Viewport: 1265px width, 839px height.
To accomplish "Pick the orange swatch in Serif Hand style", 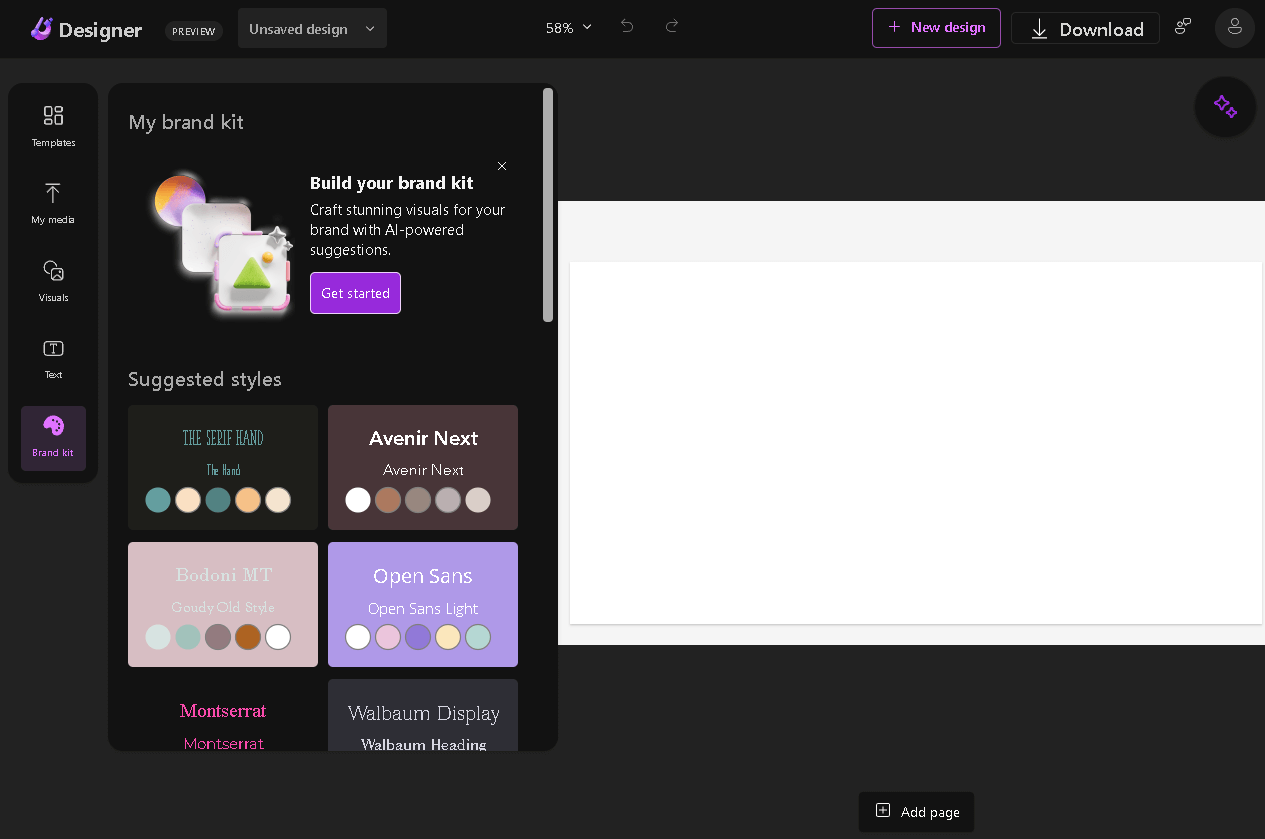I will (x=248, y=500).
